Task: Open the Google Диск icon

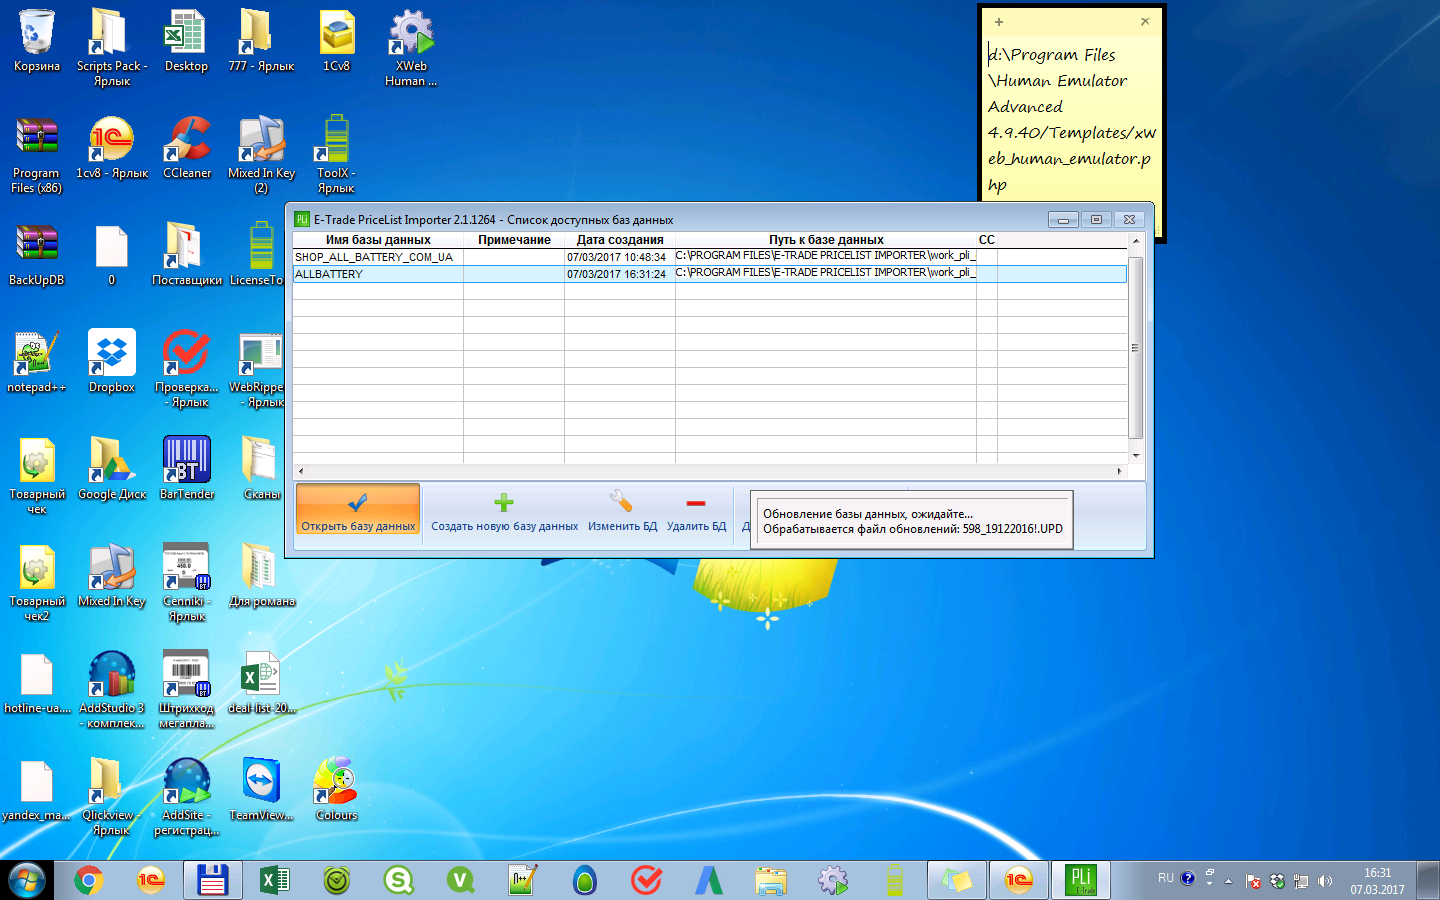Action: coord(111,469)
